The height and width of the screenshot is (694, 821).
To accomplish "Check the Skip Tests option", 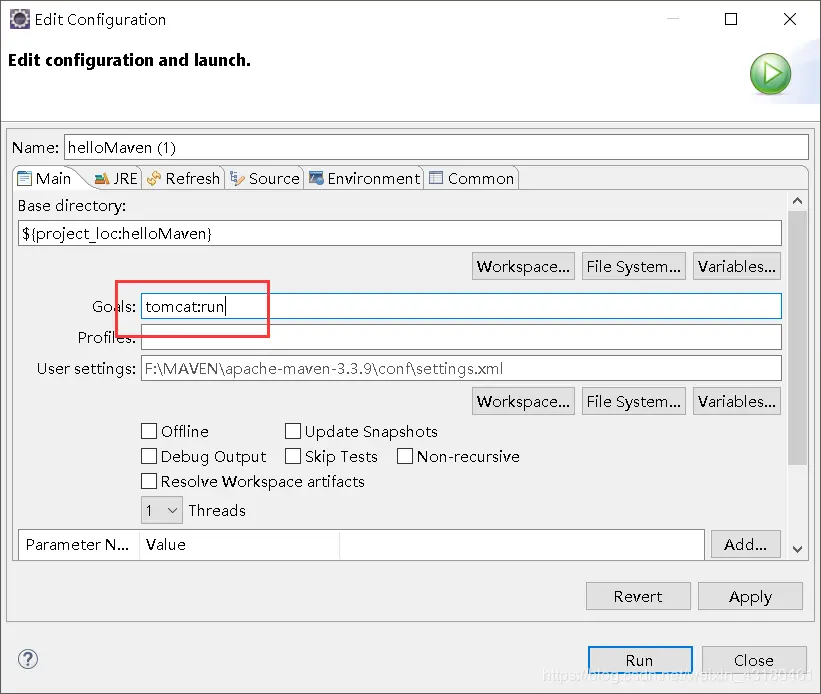I will (x=293, y=456).
